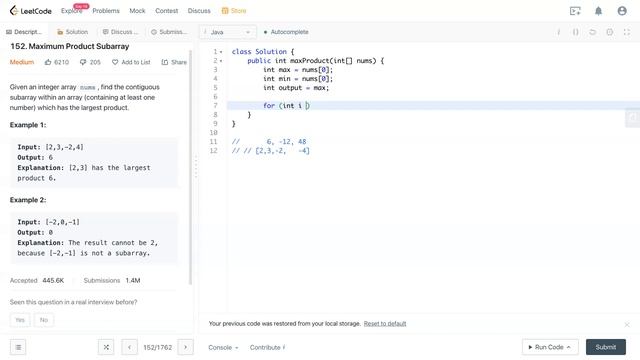
Task: Open the Discuss item in top navigation
Action: [x=199, y=11]
